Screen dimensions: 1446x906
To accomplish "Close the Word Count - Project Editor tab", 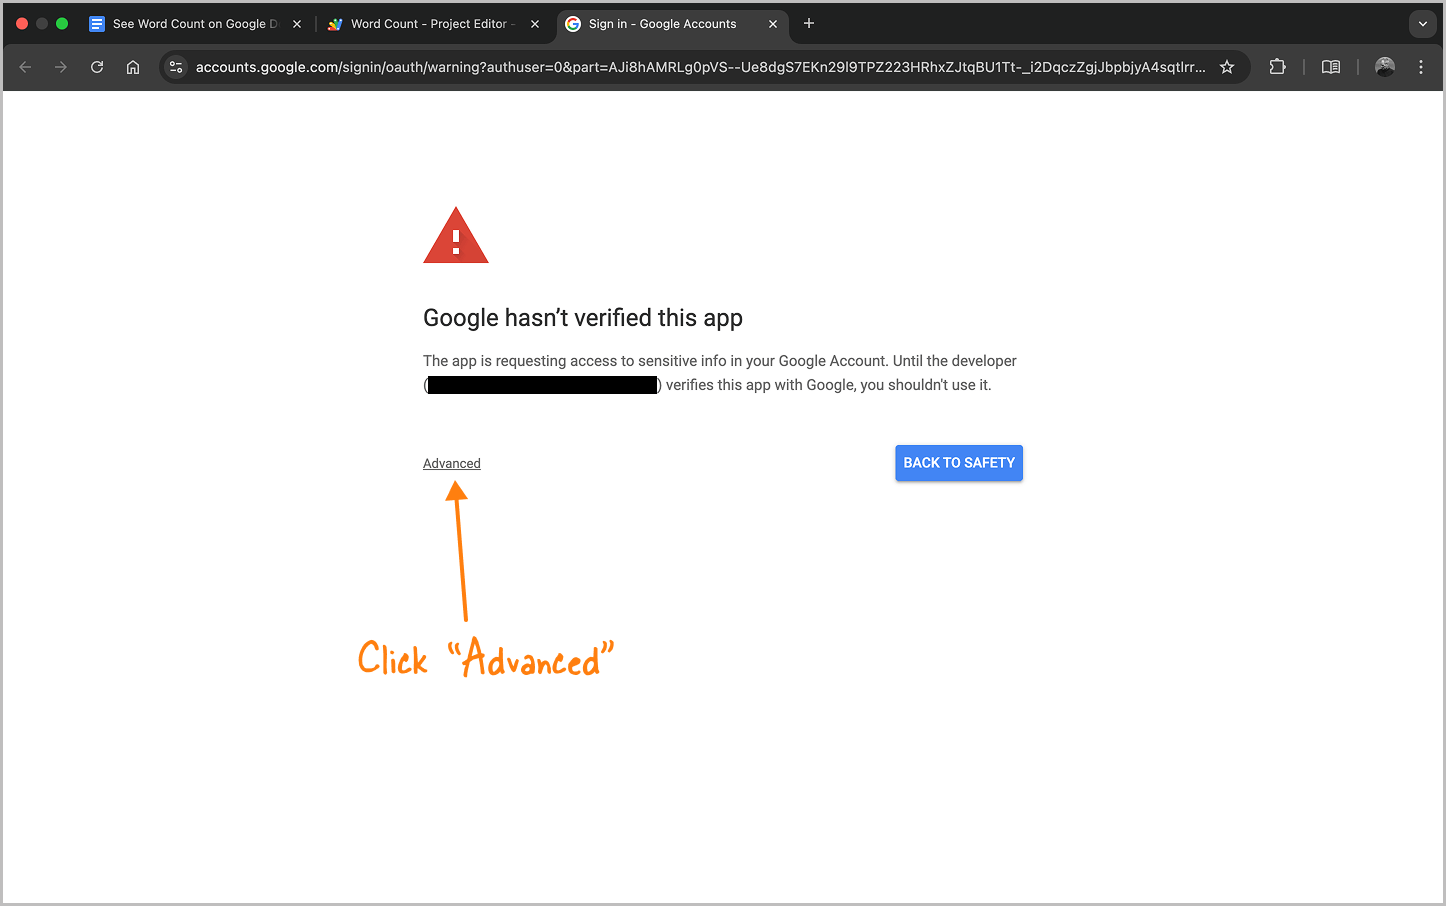I will [535, 24].
